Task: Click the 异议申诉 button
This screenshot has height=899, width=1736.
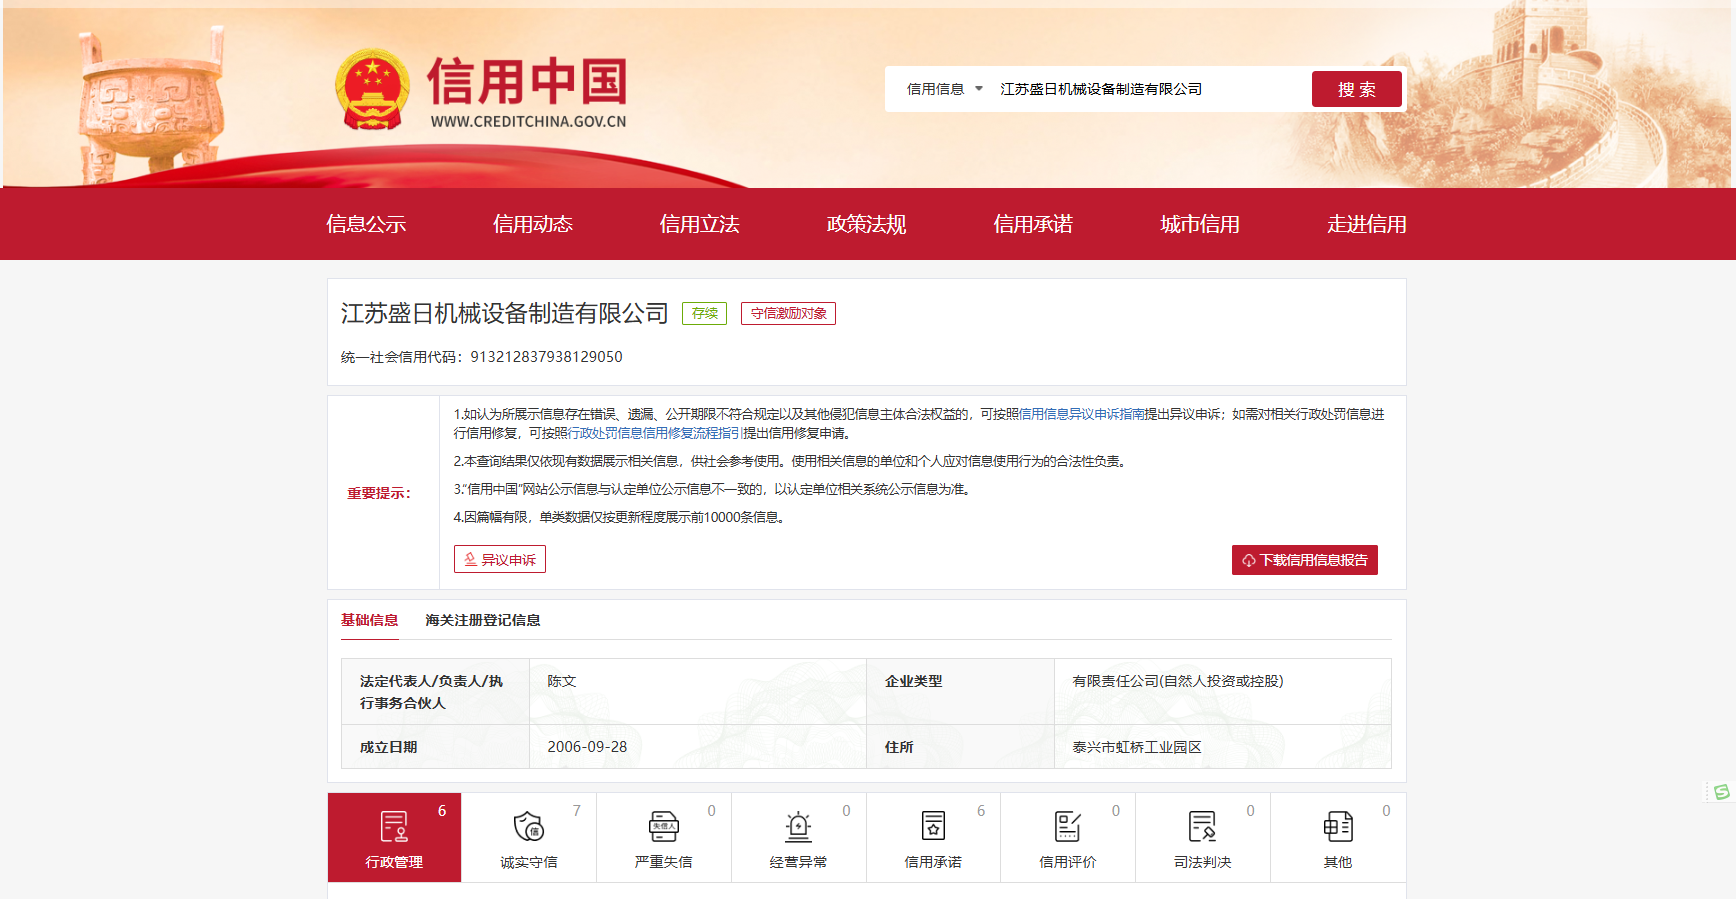Action: [500, 559]
